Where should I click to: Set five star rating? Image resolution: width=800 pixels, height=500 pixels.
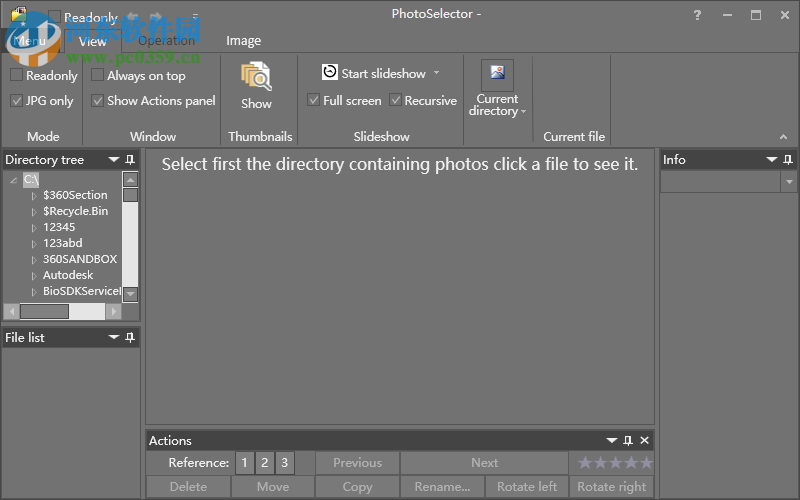click(646, 463)
